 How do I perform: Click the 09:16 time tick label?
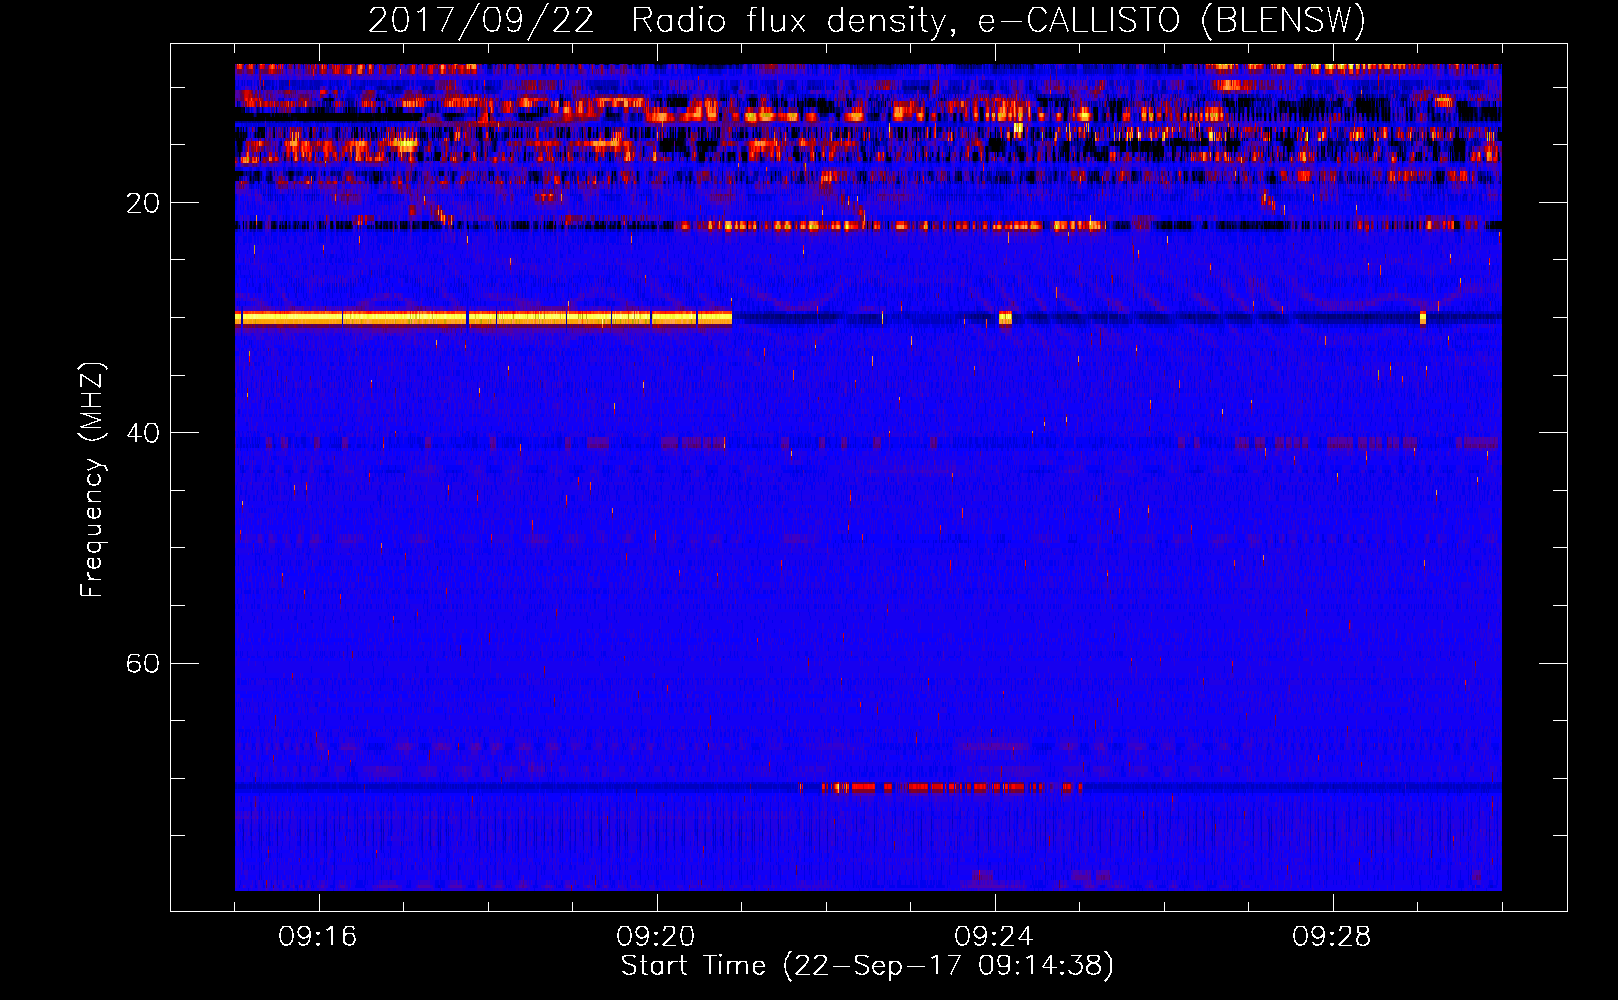point(318,937)
